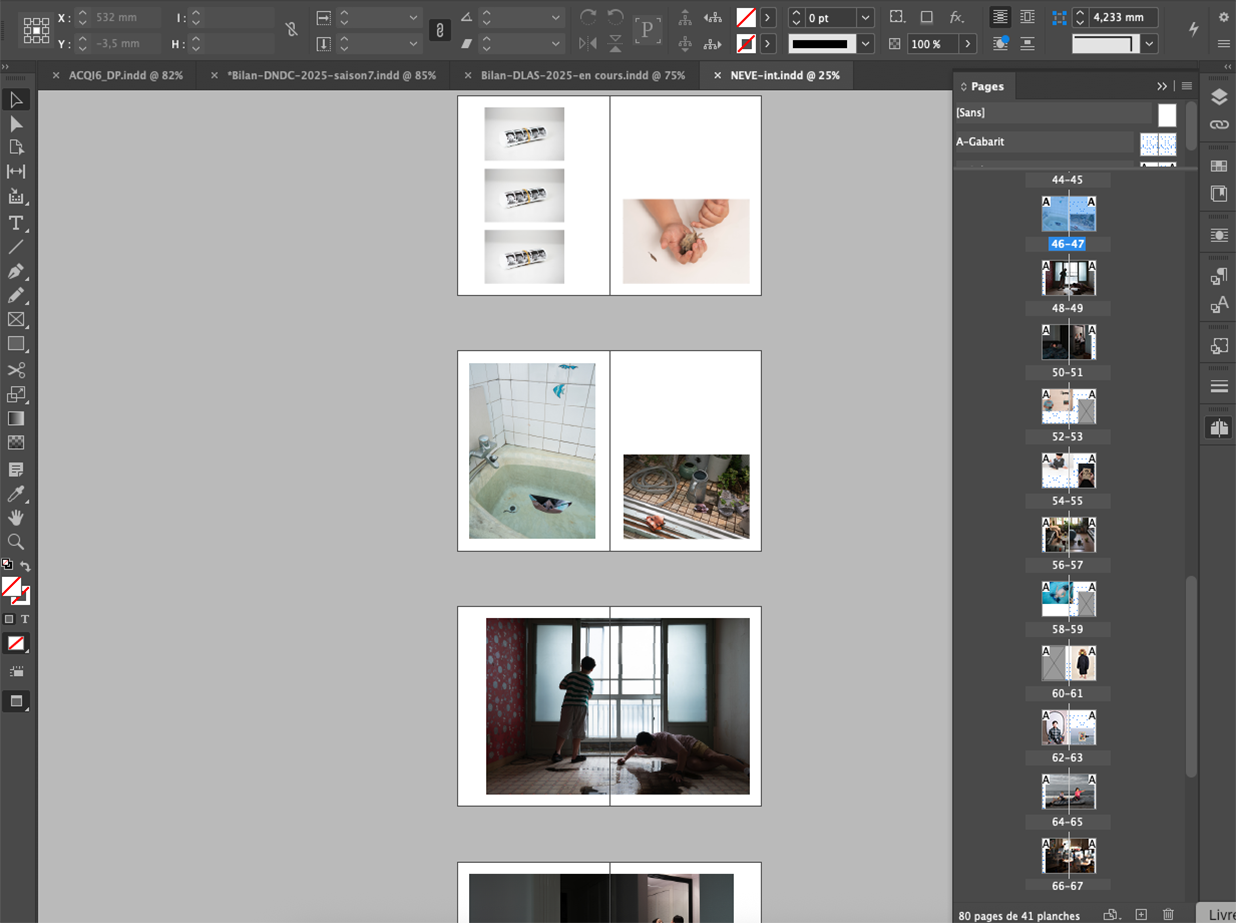
Task: Toggle constrain proportions for width and height
Action: coord(291,30)
